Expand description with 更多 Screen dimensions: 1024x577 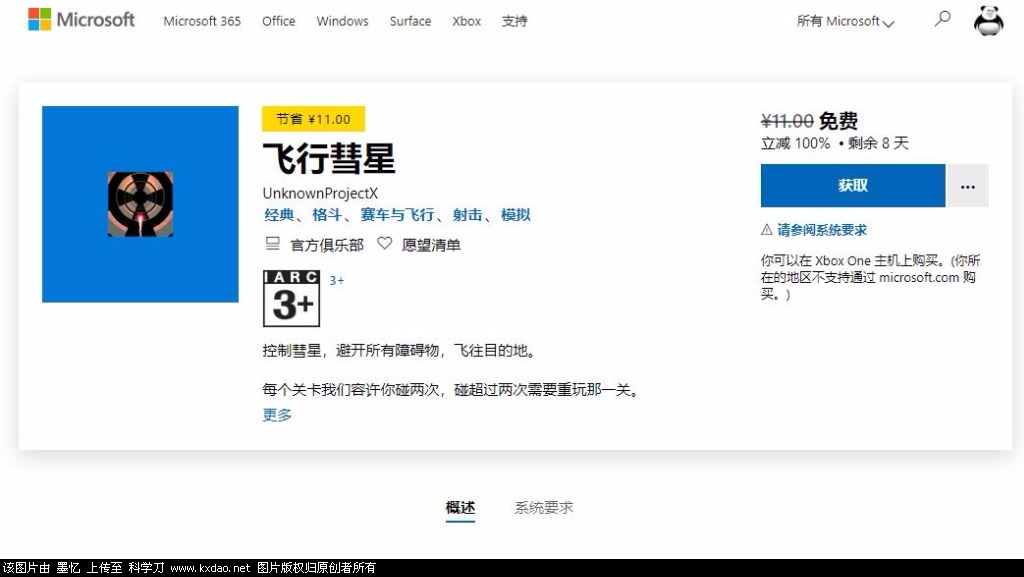(x=277, y=414)
